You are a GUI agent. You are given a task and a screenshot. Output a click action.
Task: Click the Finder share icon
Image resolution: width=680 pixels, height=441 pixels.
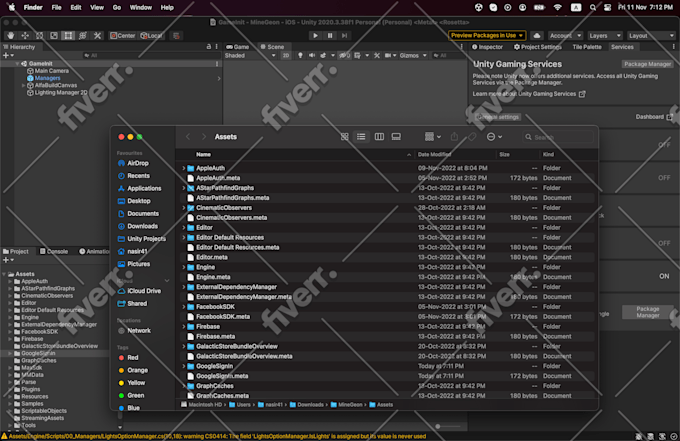pyautogui.click(x=454, y=137)
